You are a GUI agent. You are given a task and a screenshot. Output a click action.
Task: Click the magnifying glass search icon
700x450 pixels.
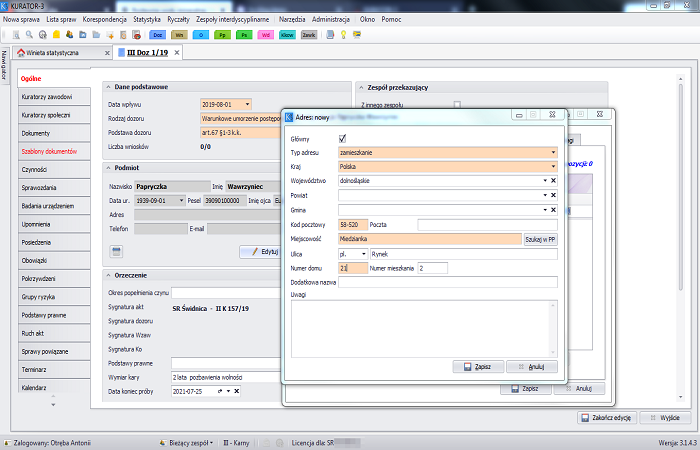point(29,34)
